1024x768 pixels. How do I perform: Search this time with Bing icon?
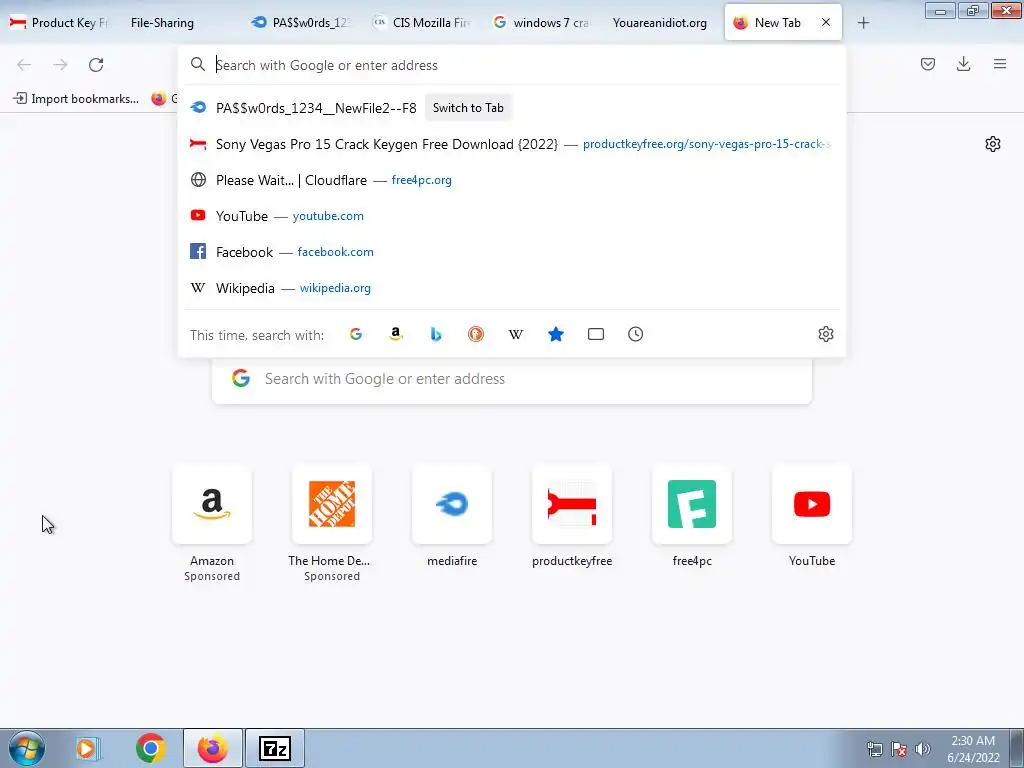(436, 334)
